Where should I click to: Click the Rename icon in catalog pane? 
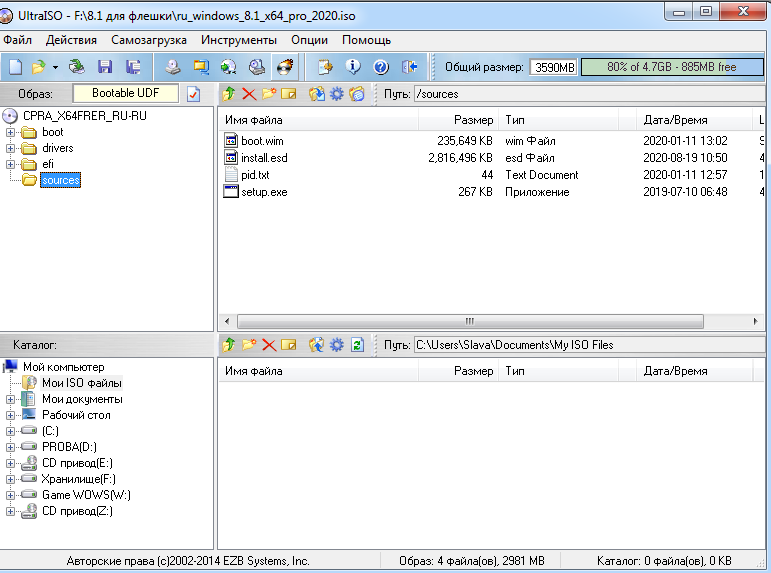click(289, 345)
